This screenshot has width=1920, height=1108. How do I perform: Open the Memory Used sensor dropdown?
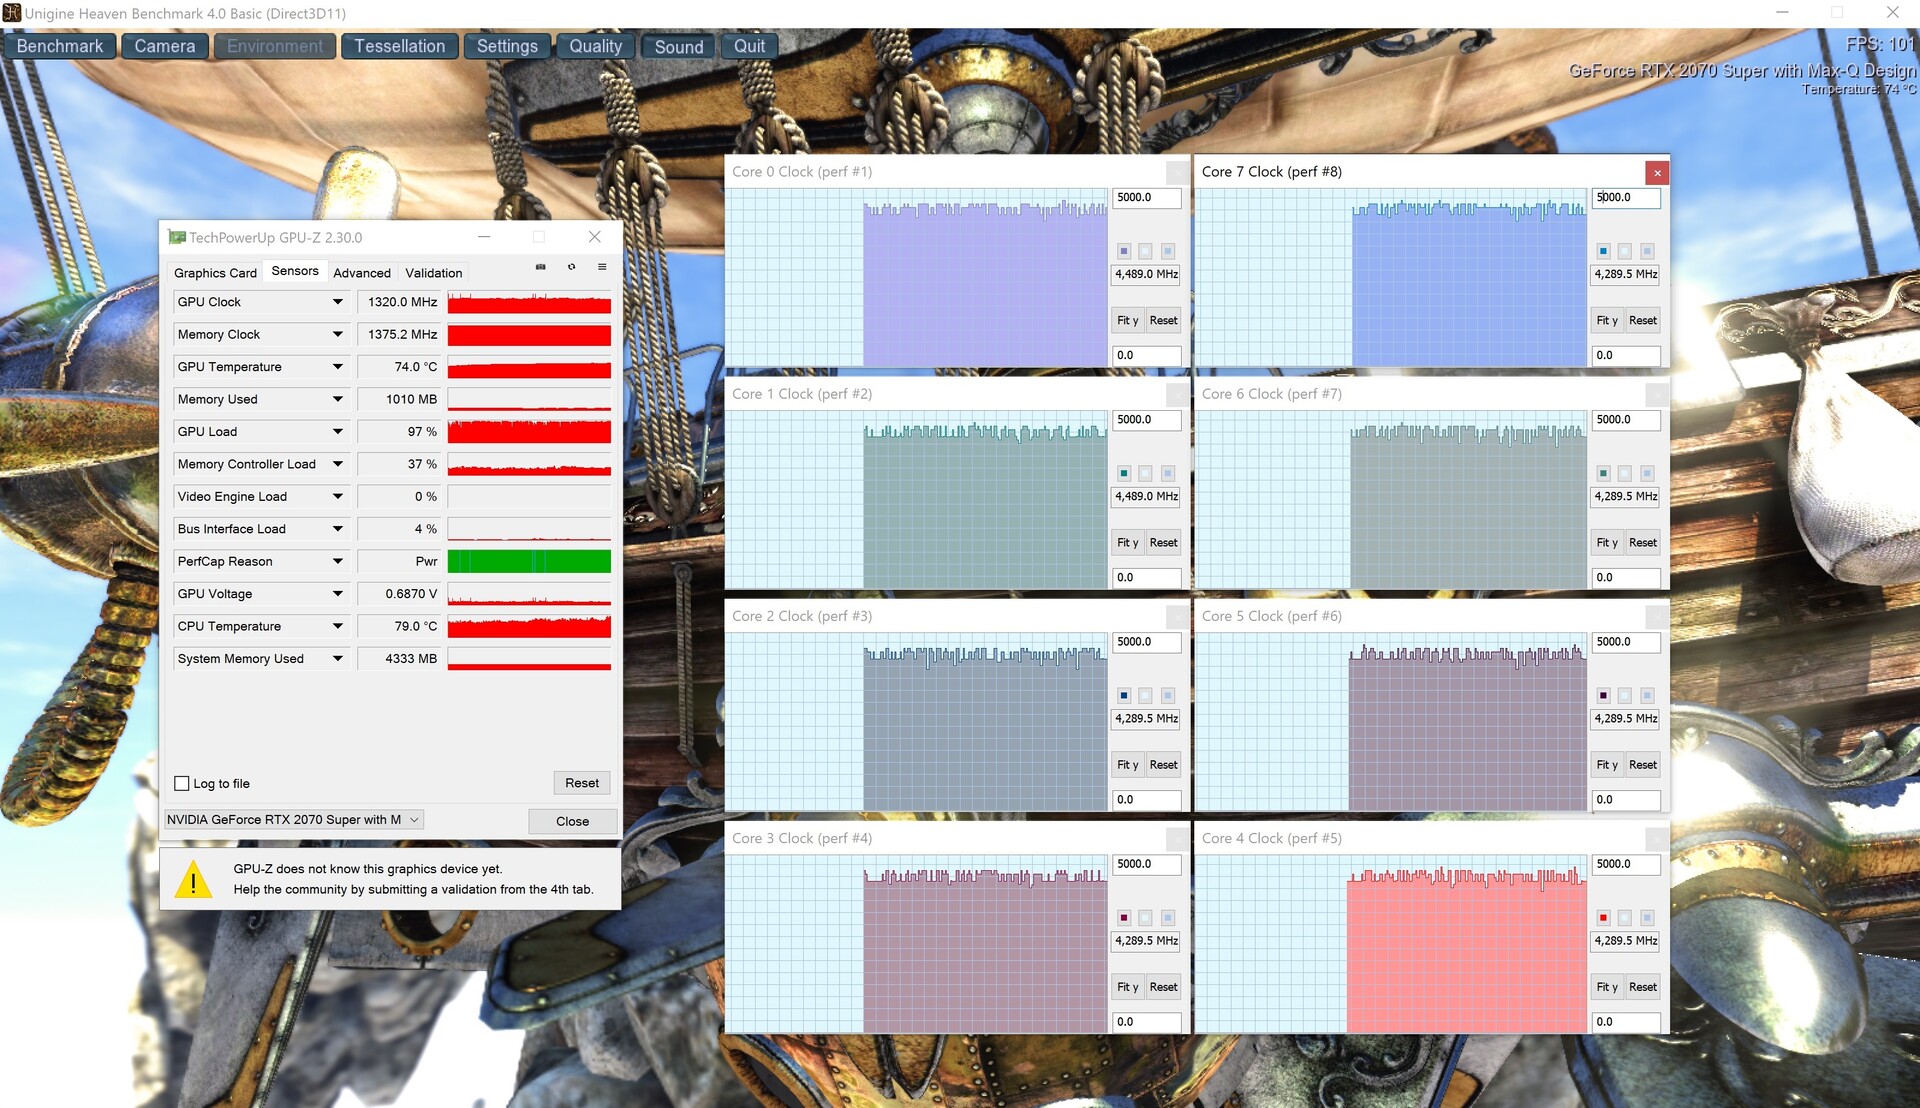[x=338, y=399]
